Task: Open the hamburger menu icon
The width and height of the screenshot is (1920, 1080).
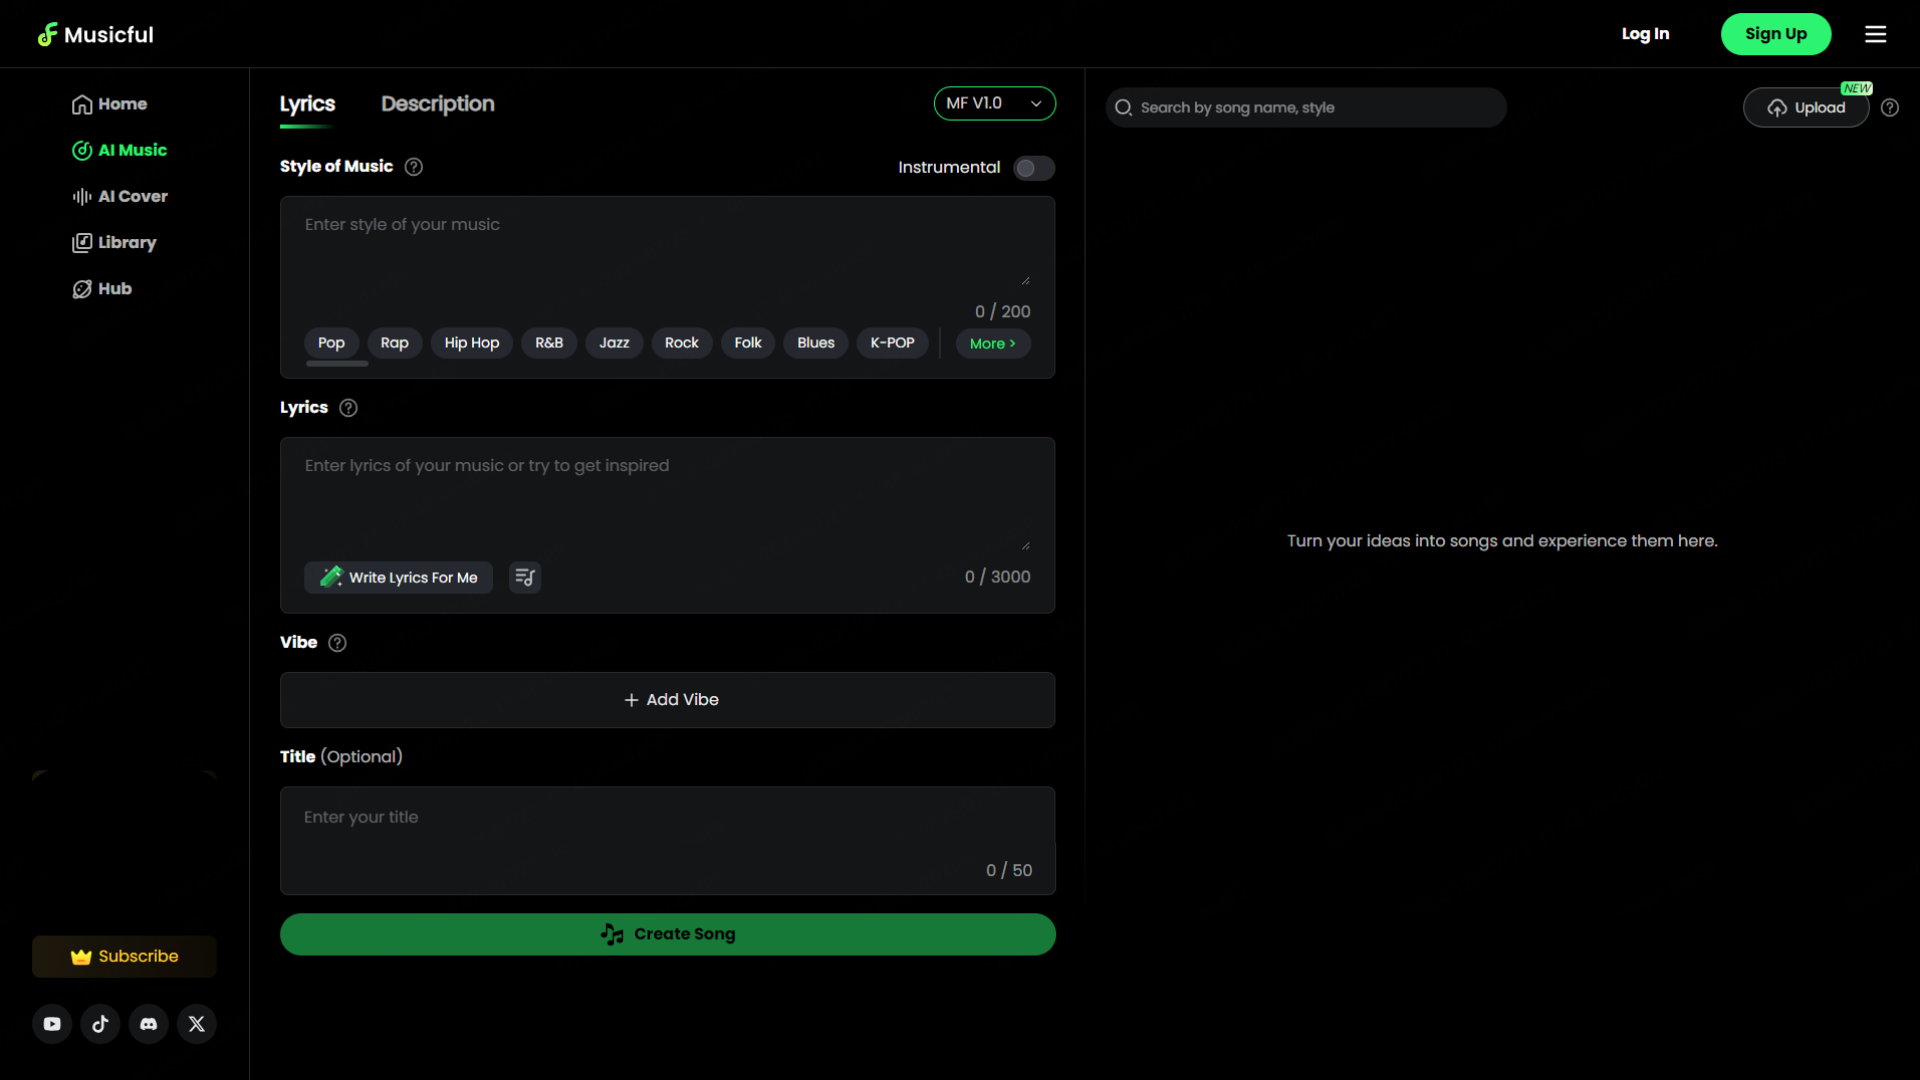Action: point(1876,34)
